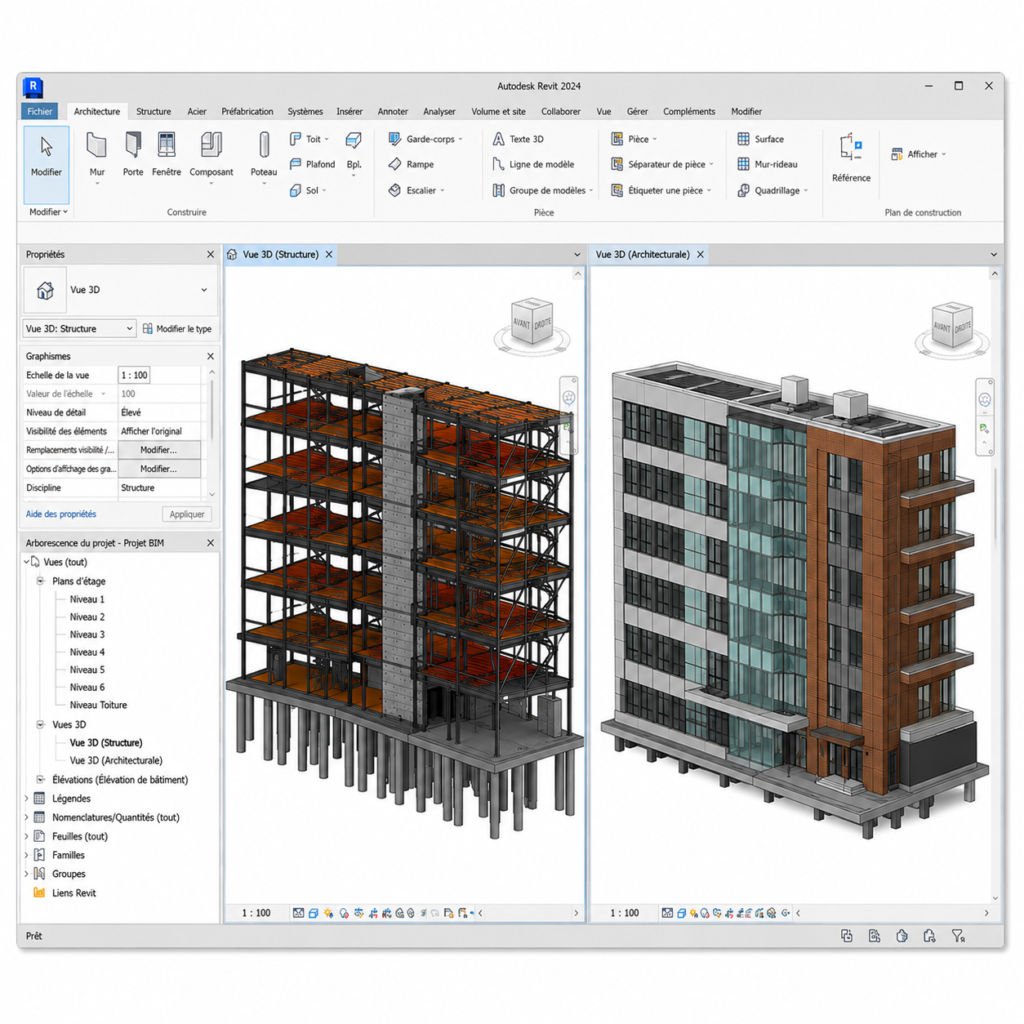Select the Composant tool
Screen dimensions: 1024x1024
point(211,157)
